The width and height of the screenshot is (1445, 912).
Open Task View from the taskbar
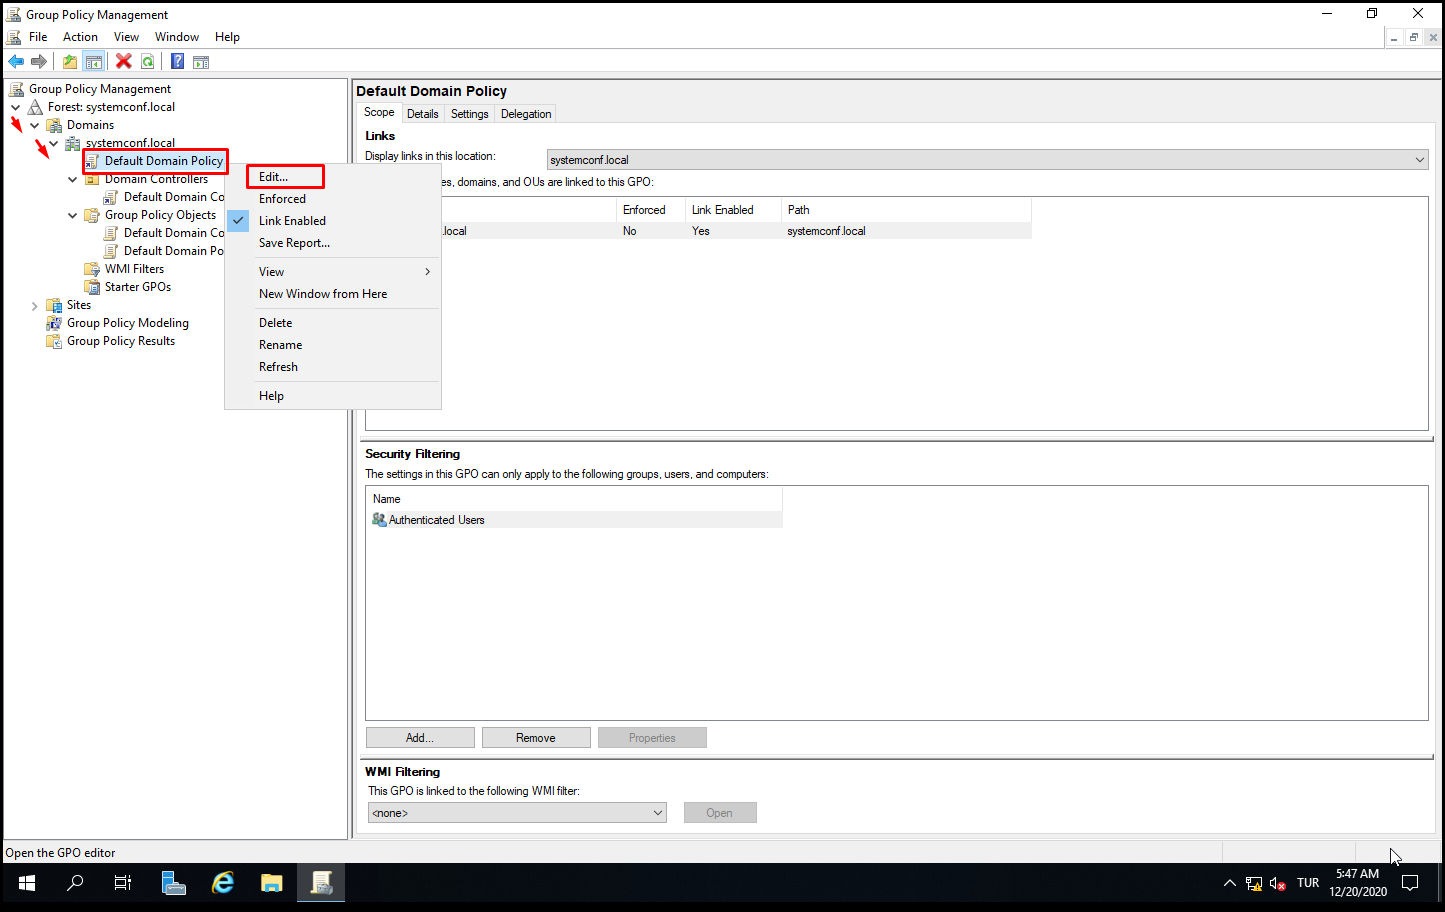(x=123, y=883)
